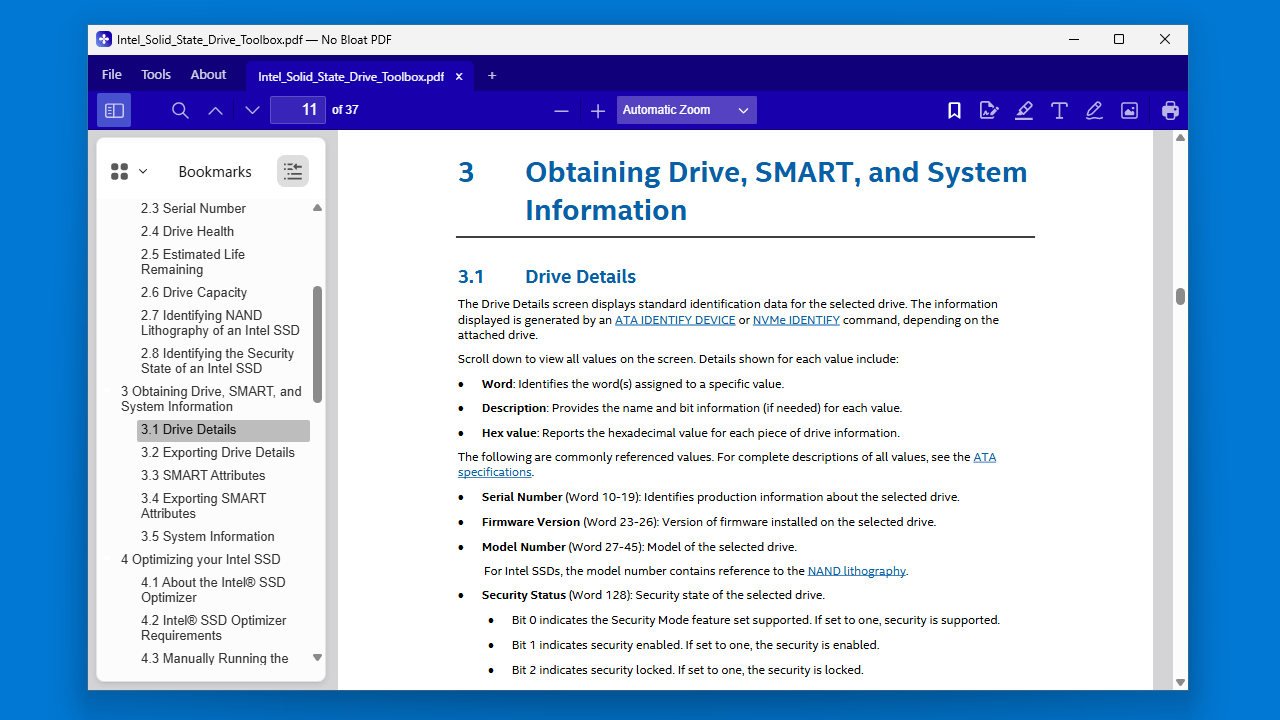Open bookmark 2.4 Drive Health
Image resolution: width=1280 pixels, height=720 pixels.
187,231
